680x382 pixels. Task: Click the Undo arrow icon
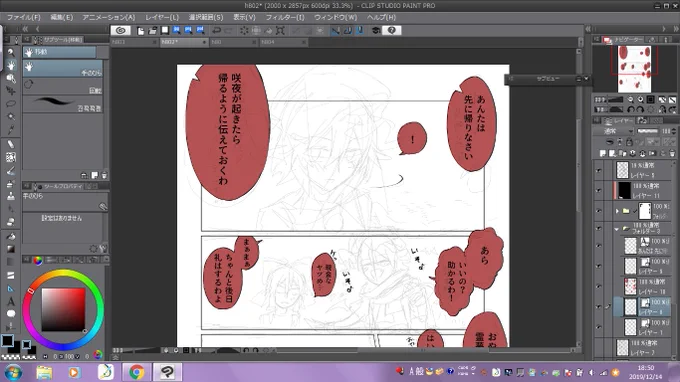216,30
